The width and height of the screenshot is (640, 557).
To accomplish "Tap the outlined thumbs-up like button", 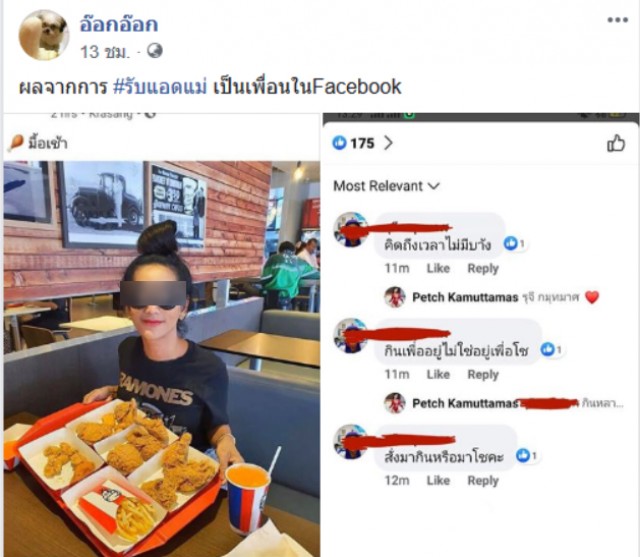I will coord(616,143).
